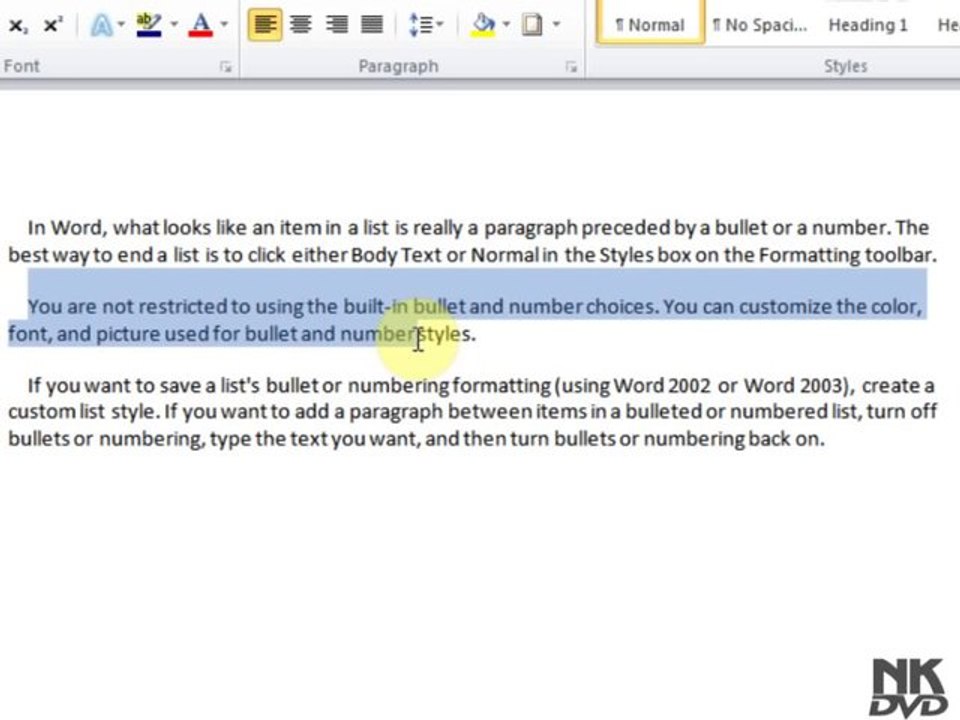Viewport: 960px width, 720px height.
Task: Expand line spacing dropdown arrow
Action: click(440, 24)
